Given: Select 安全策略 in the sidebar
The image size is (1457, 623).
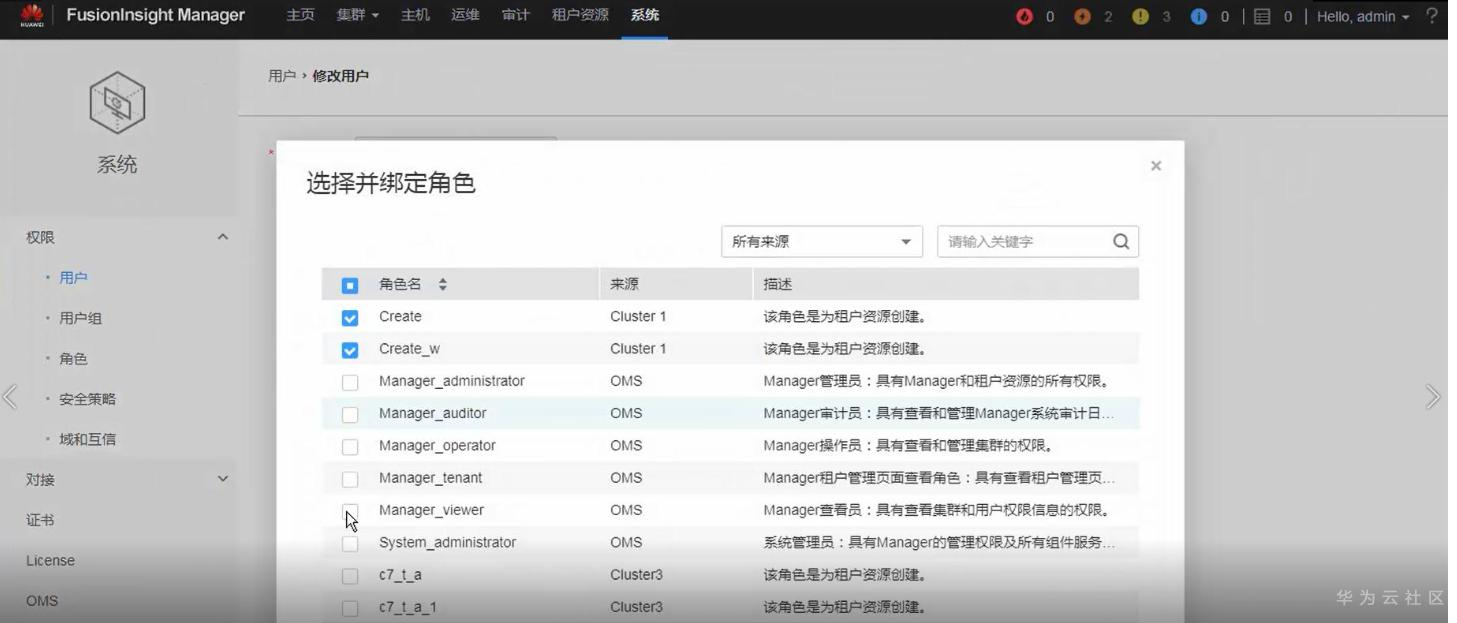Looking at the screenshot, I should point(87,399).
